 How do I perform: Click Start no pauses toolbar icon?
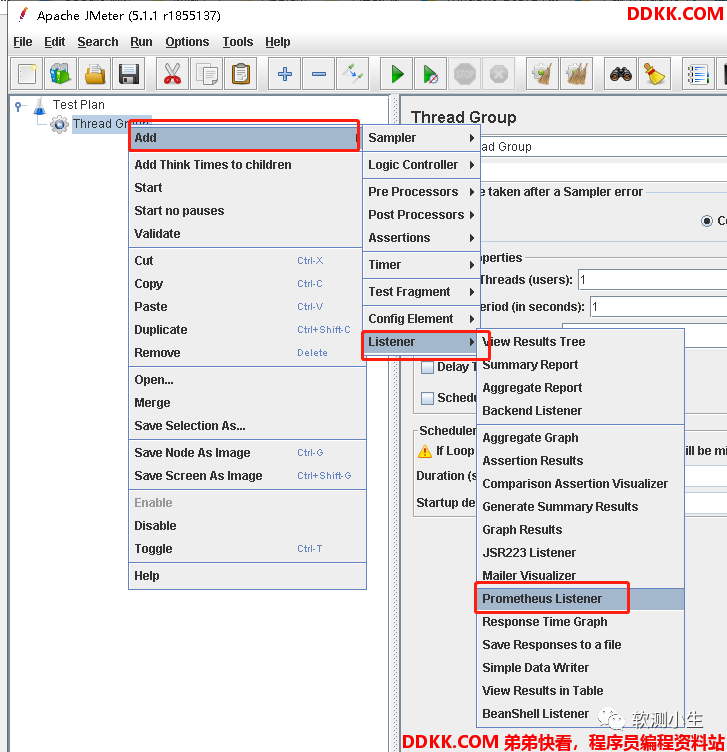(431, 74)
